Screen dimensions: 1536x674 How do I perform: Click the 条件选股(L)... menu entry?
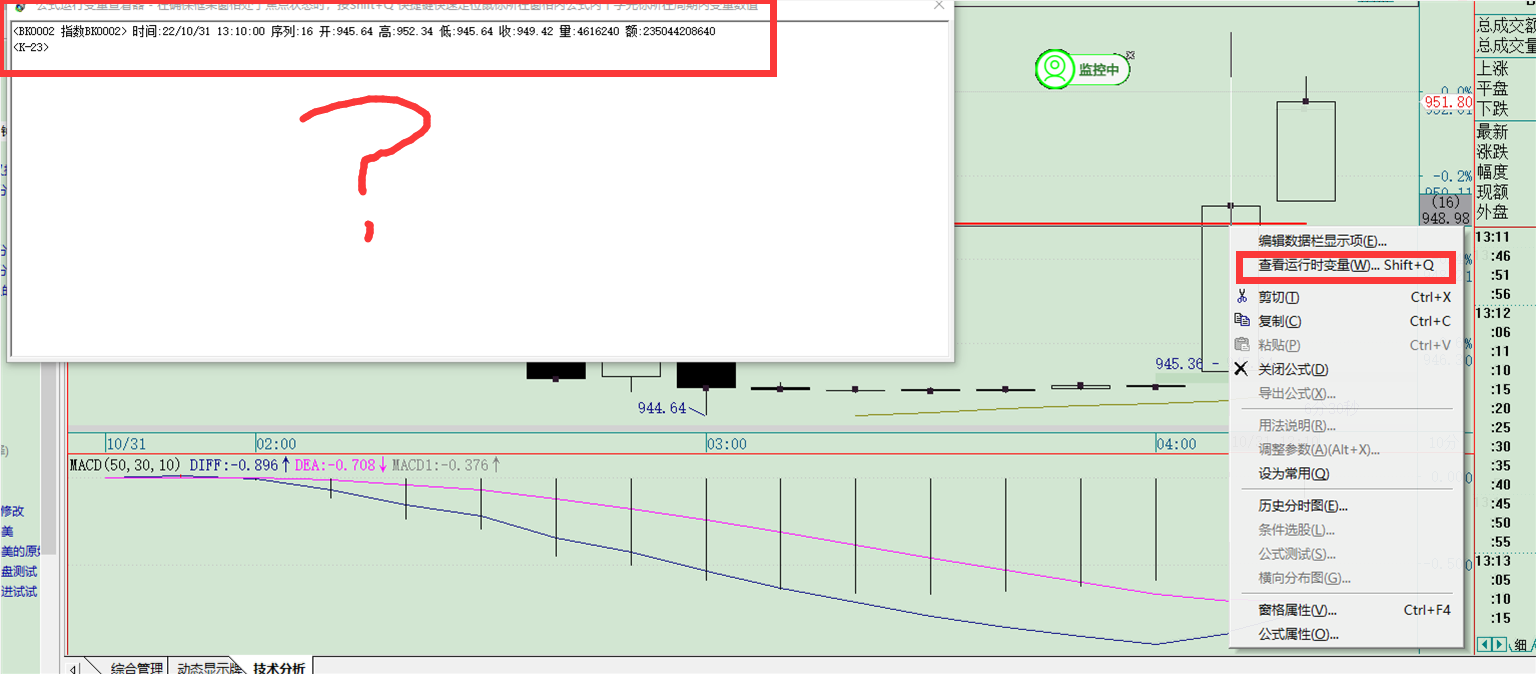1345,529
